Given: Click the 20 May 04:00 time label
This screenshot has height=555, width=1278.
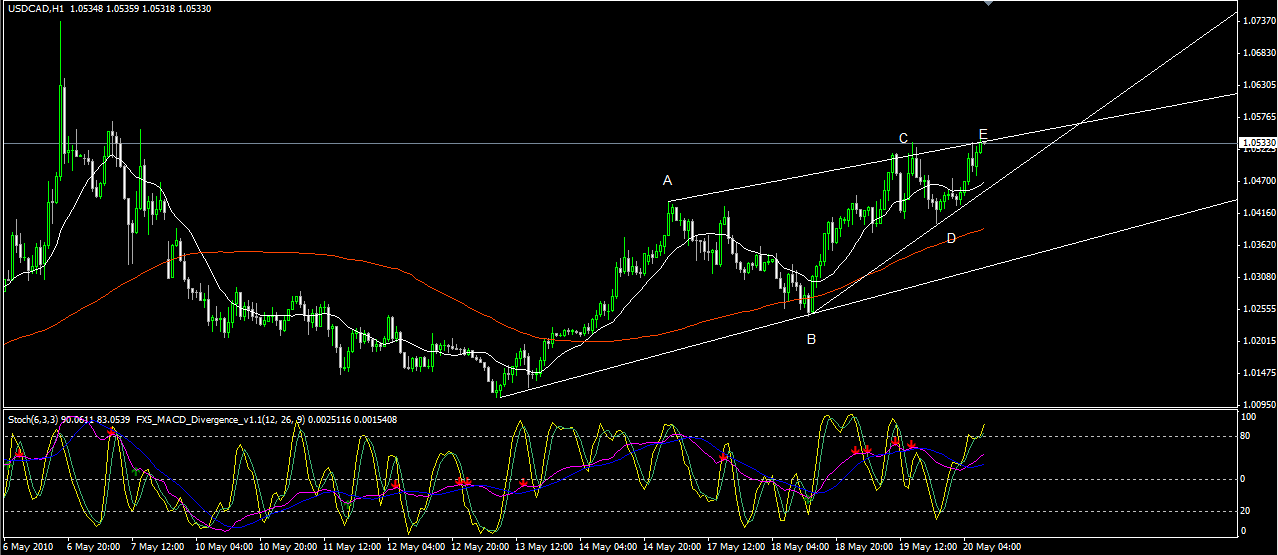Looking at the screenshot, I should point(993,547).
